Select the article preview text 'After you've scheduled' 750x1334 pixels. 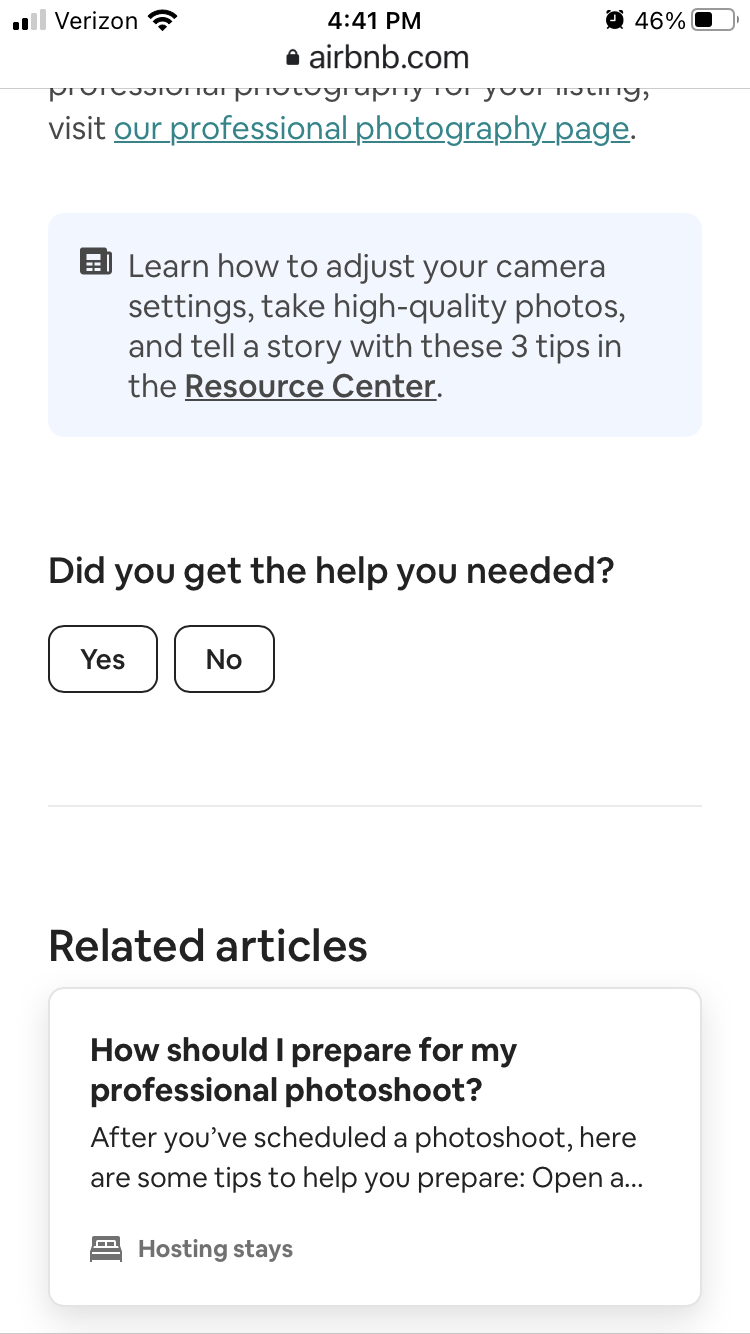click(x=366, y=1158)
